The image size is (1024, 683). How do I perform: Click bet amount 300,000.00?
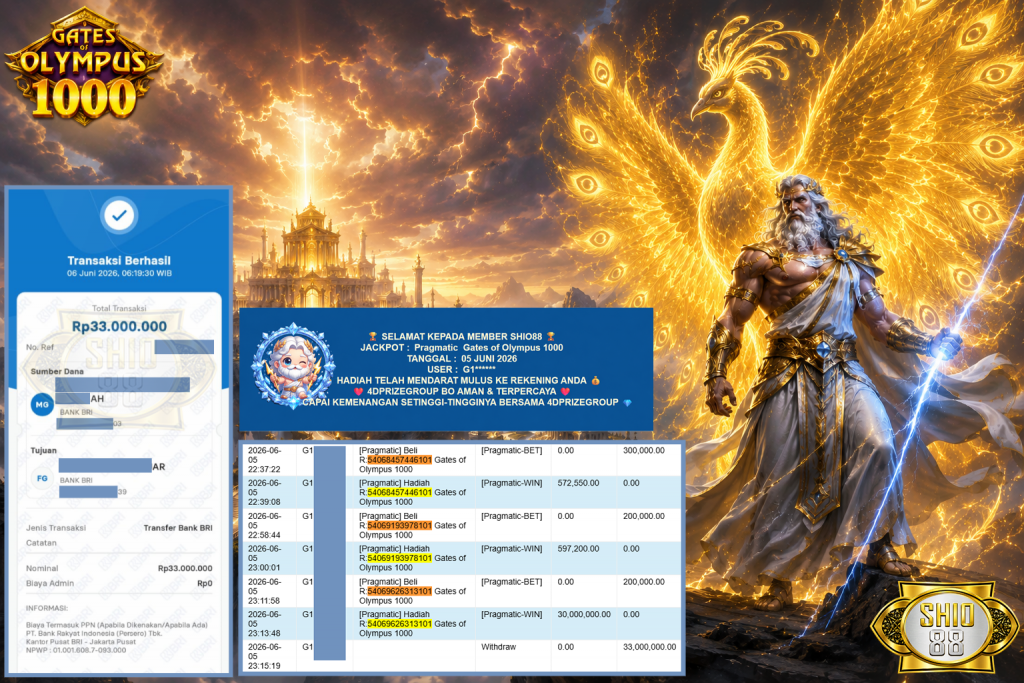tap(643, 451)
